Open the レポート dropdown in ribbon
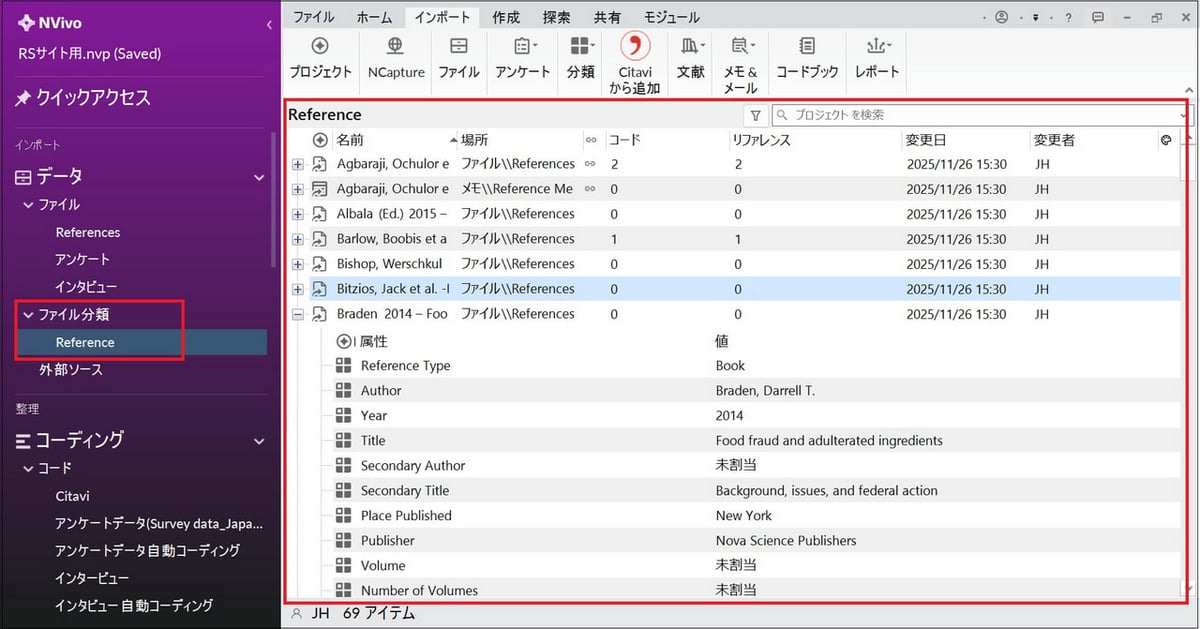This screenshot has width=1200, height=629. (877, 47)
